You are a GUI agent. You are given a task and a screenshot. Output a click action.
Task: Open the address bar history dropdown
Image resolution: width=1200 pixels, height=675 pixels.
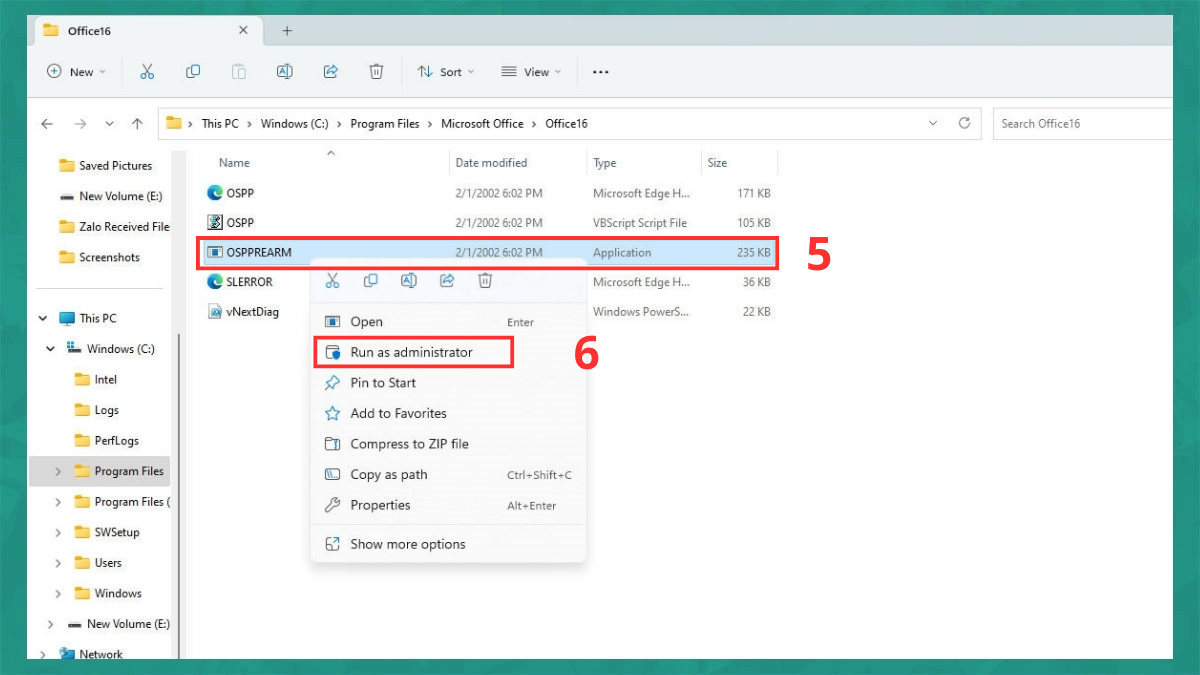[933, 123]
